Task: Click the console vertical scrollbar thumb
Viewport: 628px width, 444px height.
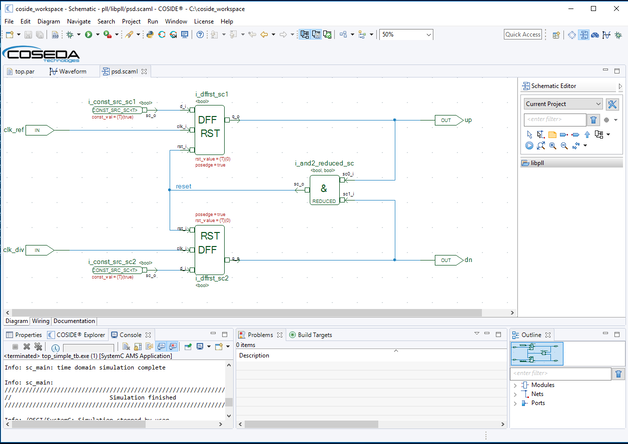Action: pyautogui.click(x=229, y=402)
